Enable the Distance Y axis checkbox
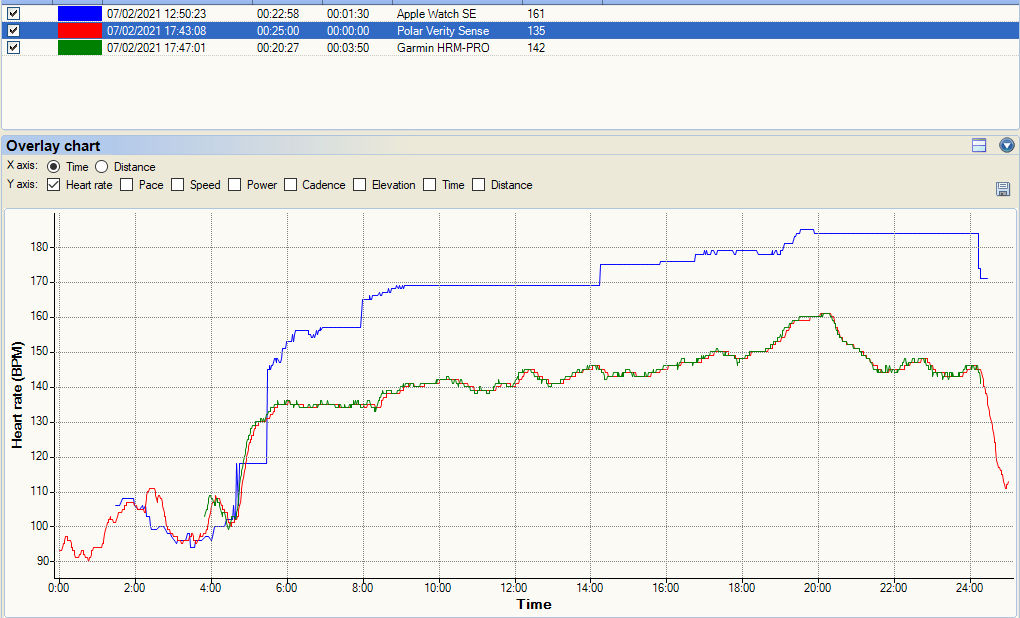 478,185
